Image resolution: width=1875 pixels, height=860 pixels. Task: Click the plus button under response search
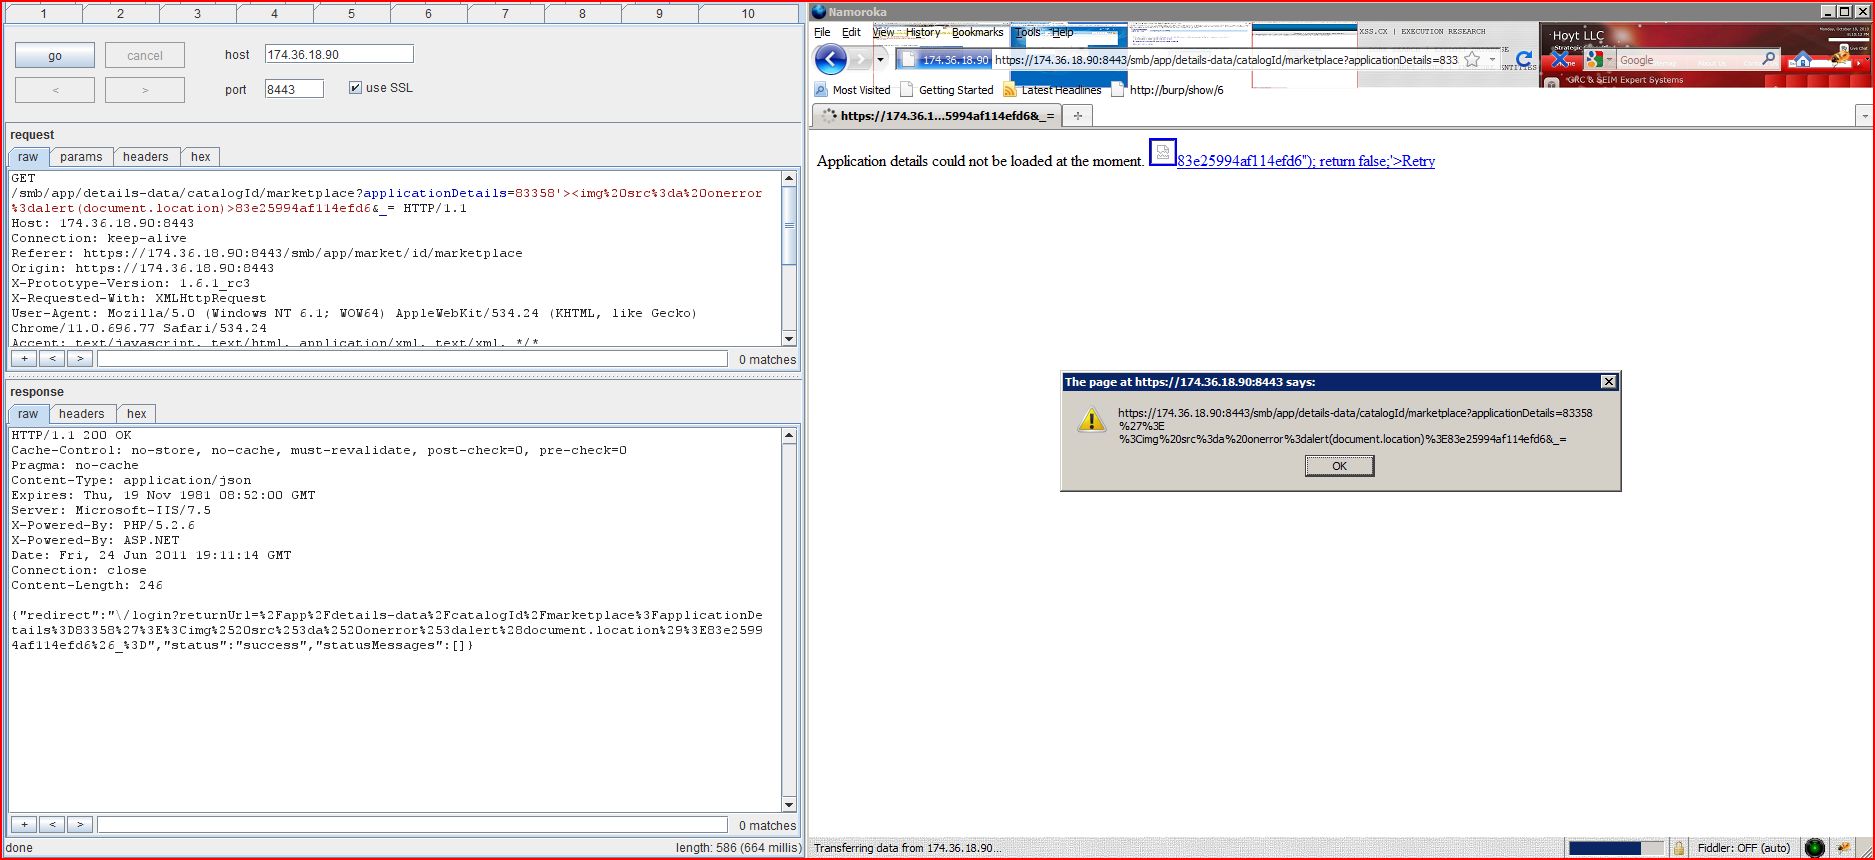pos(24,825)
